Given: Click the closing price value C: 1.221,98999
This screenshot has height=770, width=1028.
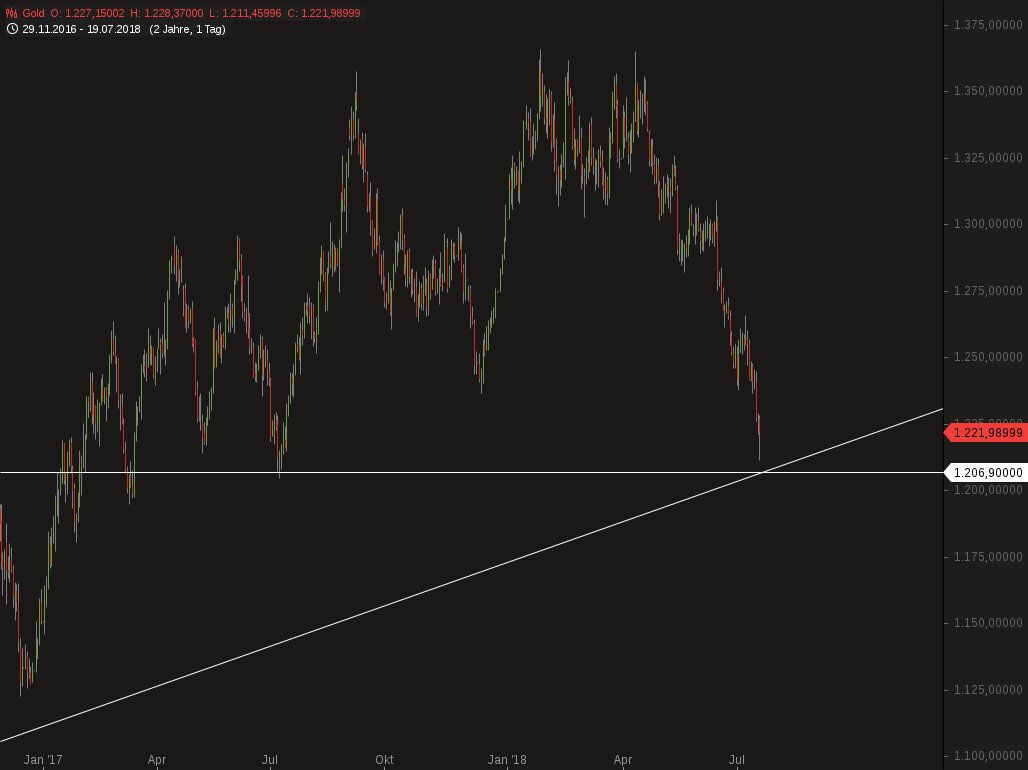Looking at the screenshot, I should pos(324,13).
